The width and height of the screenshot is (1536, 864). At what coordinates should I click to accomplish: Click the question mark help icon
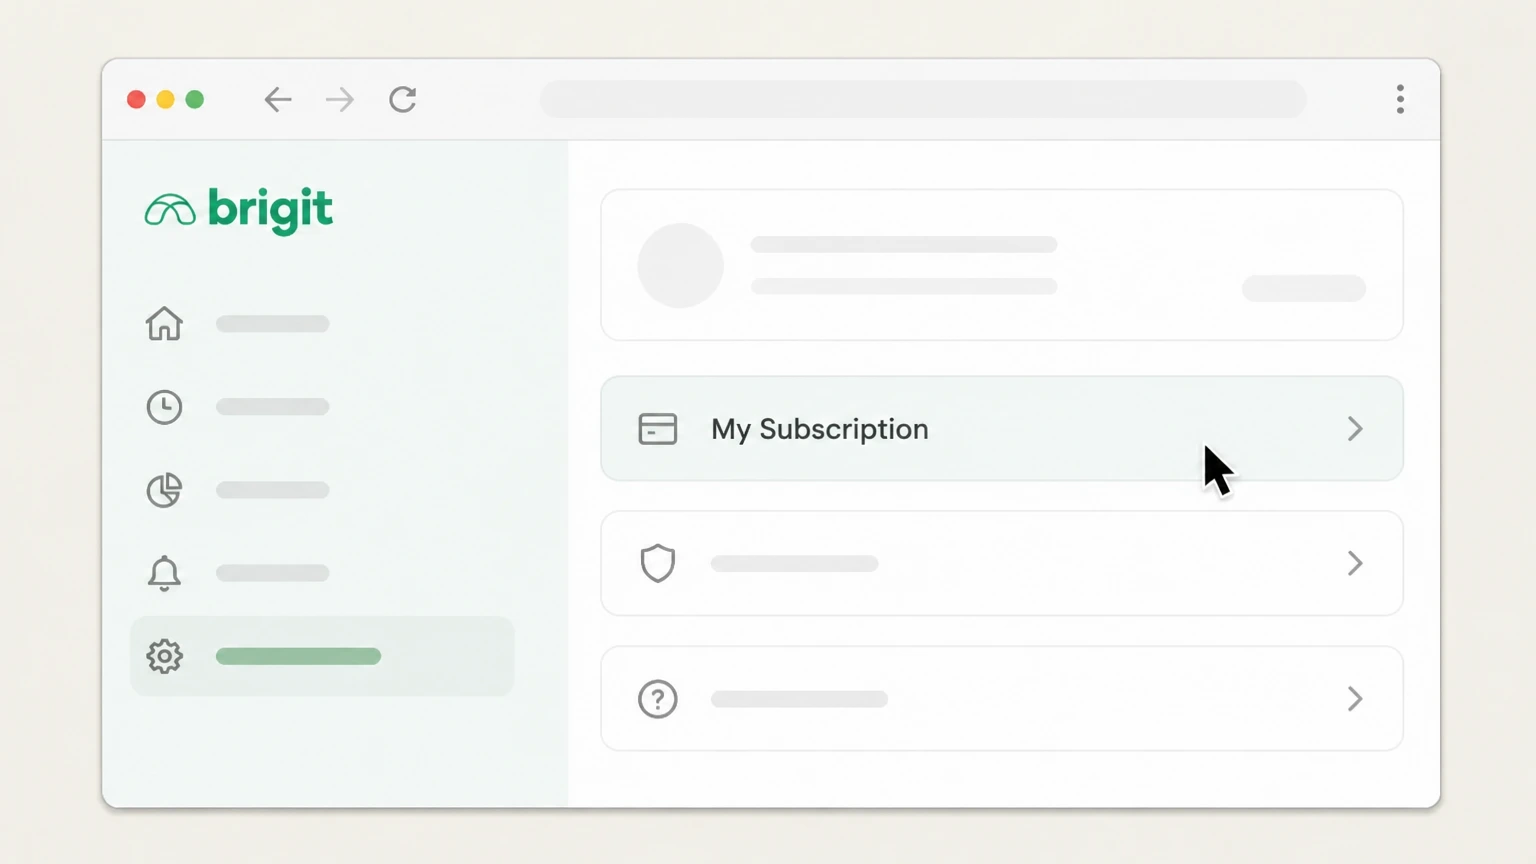coord(658,699)
